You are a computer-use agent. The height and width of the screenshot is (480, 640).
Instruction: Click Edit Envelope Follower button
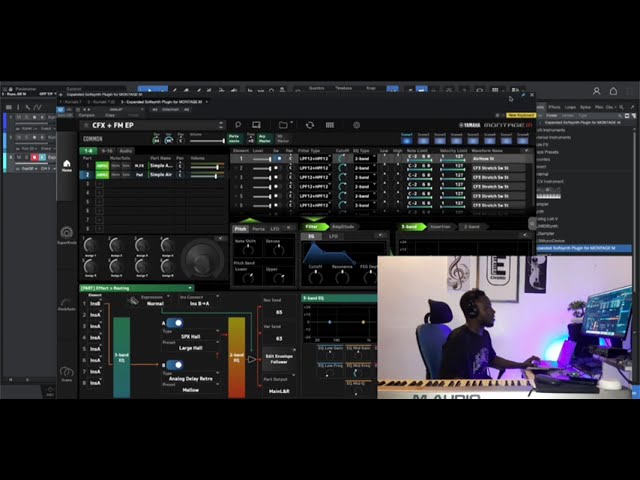[x=279, y=359]
